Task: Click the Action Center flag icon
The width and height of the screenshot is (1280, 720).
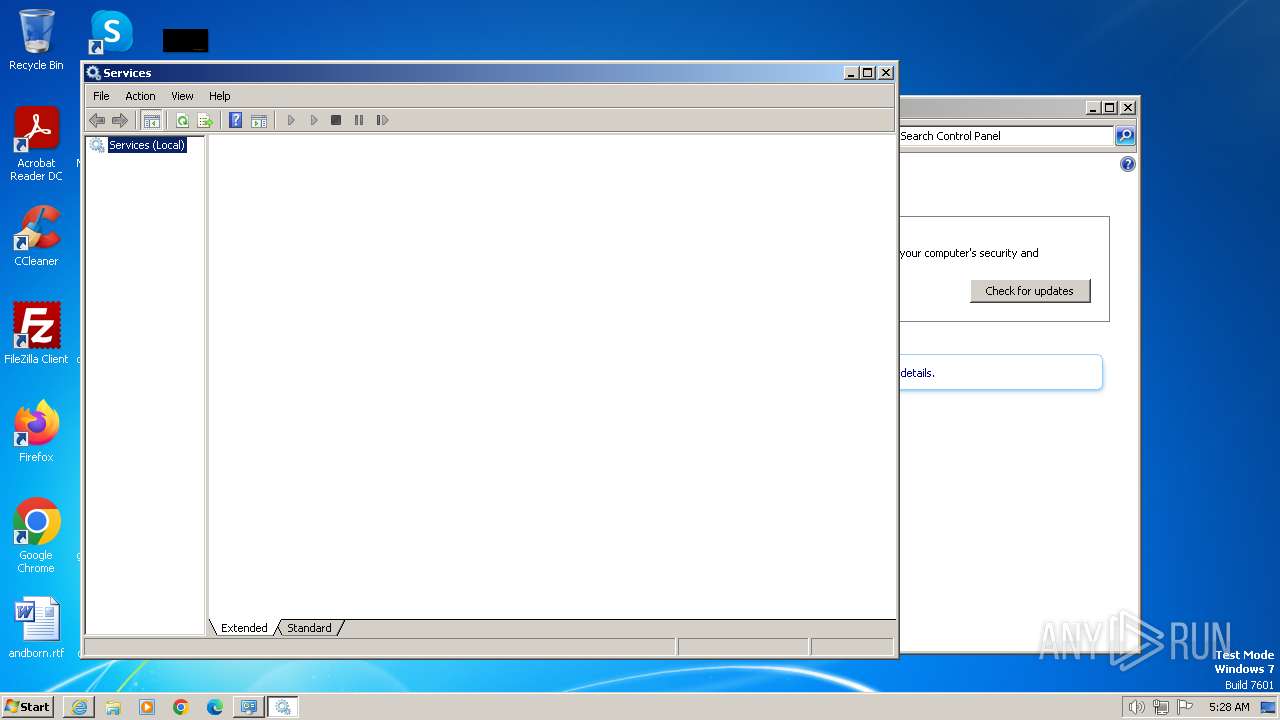Action: pyautogui.click(x=1185, y=707)
